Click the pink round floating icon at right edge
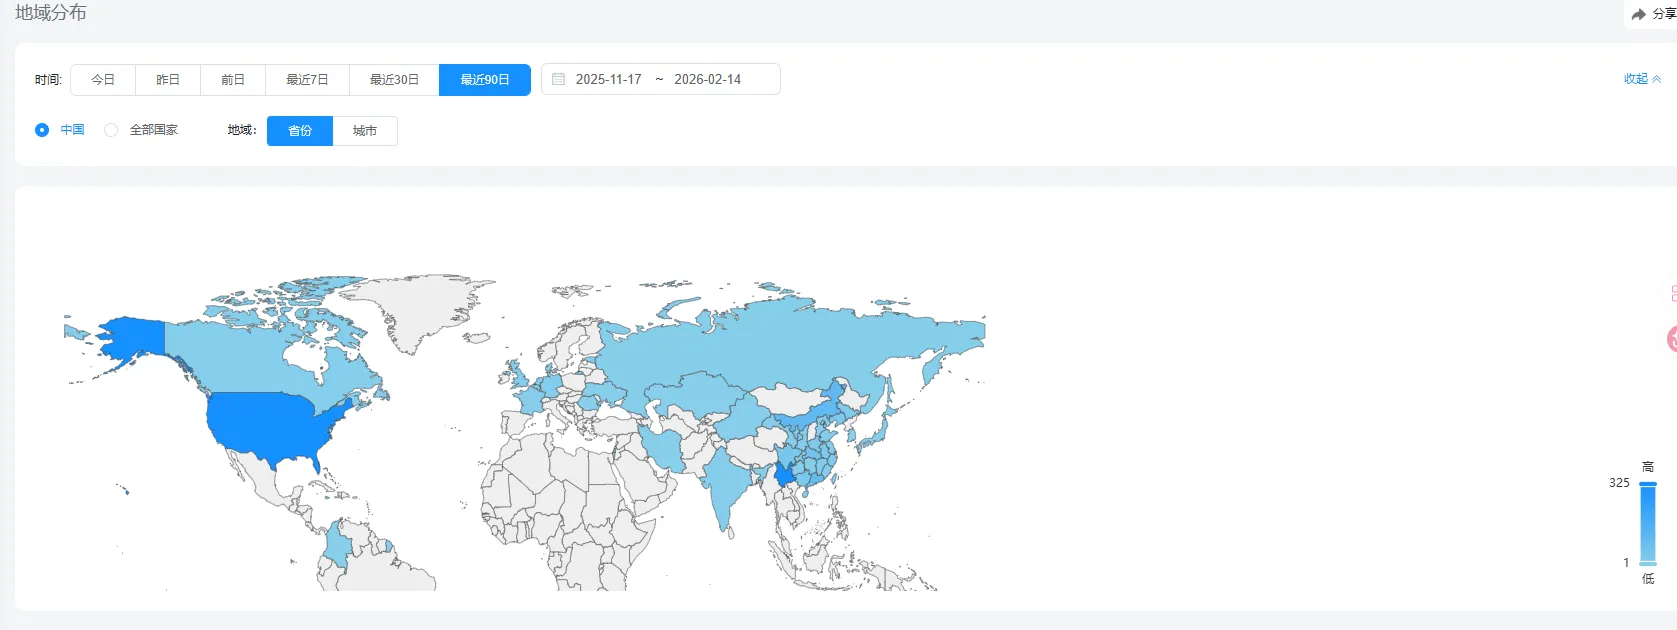 click(1671, 339)
